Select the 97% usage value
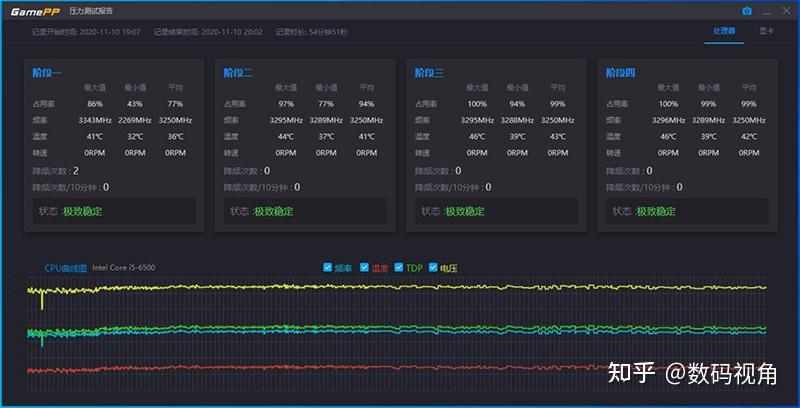Image resolution: width=800 pixels, height=408 pixels. click(x=286, y=104)
